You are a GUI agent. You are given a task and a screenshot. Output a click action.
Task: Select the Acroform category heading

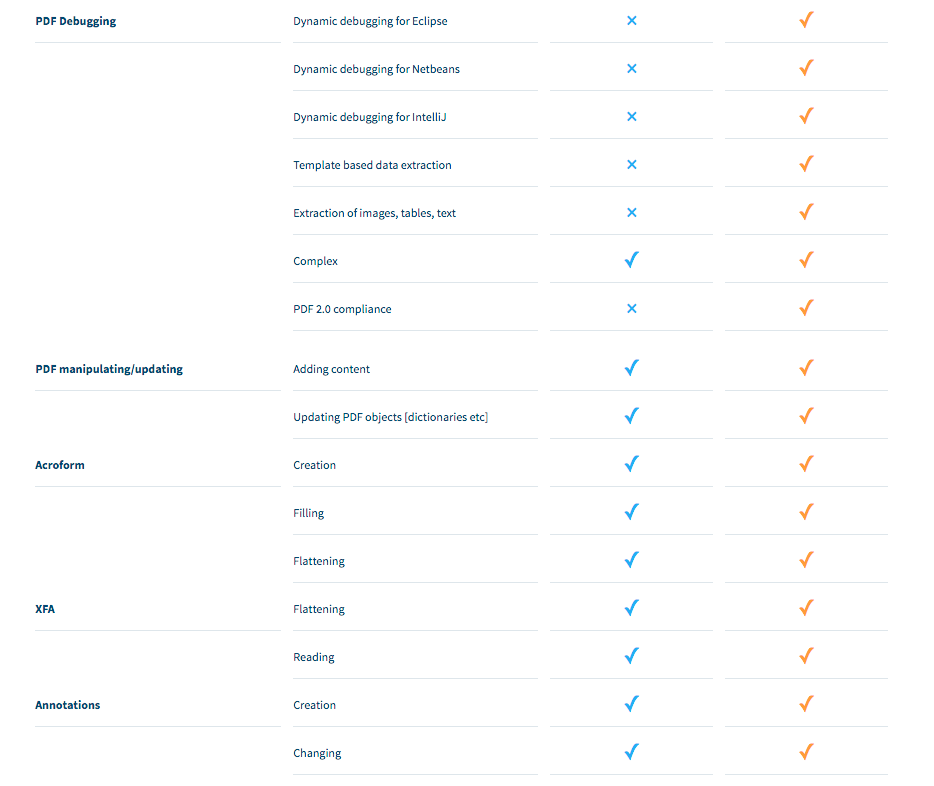[x=60, y=465]
